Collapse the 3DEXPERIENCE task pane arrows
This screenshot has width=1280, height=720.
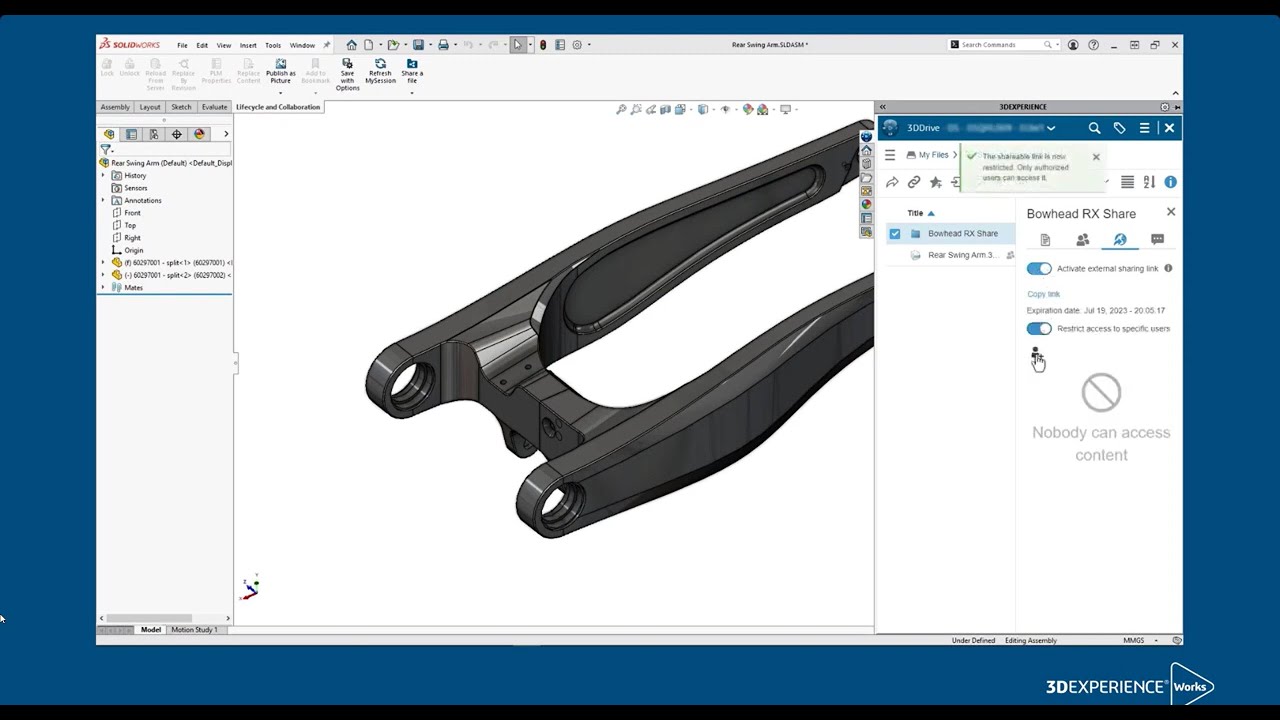[882, 107]
